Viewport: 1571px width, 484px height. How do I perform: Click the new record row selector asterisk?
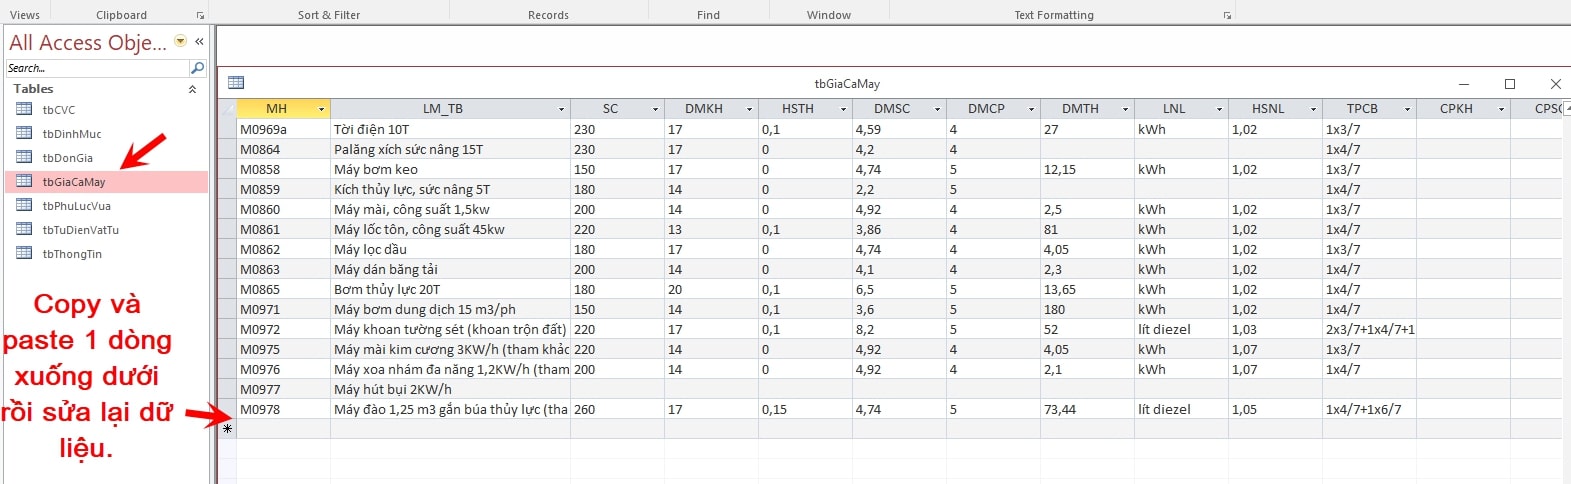click(227, 429)
